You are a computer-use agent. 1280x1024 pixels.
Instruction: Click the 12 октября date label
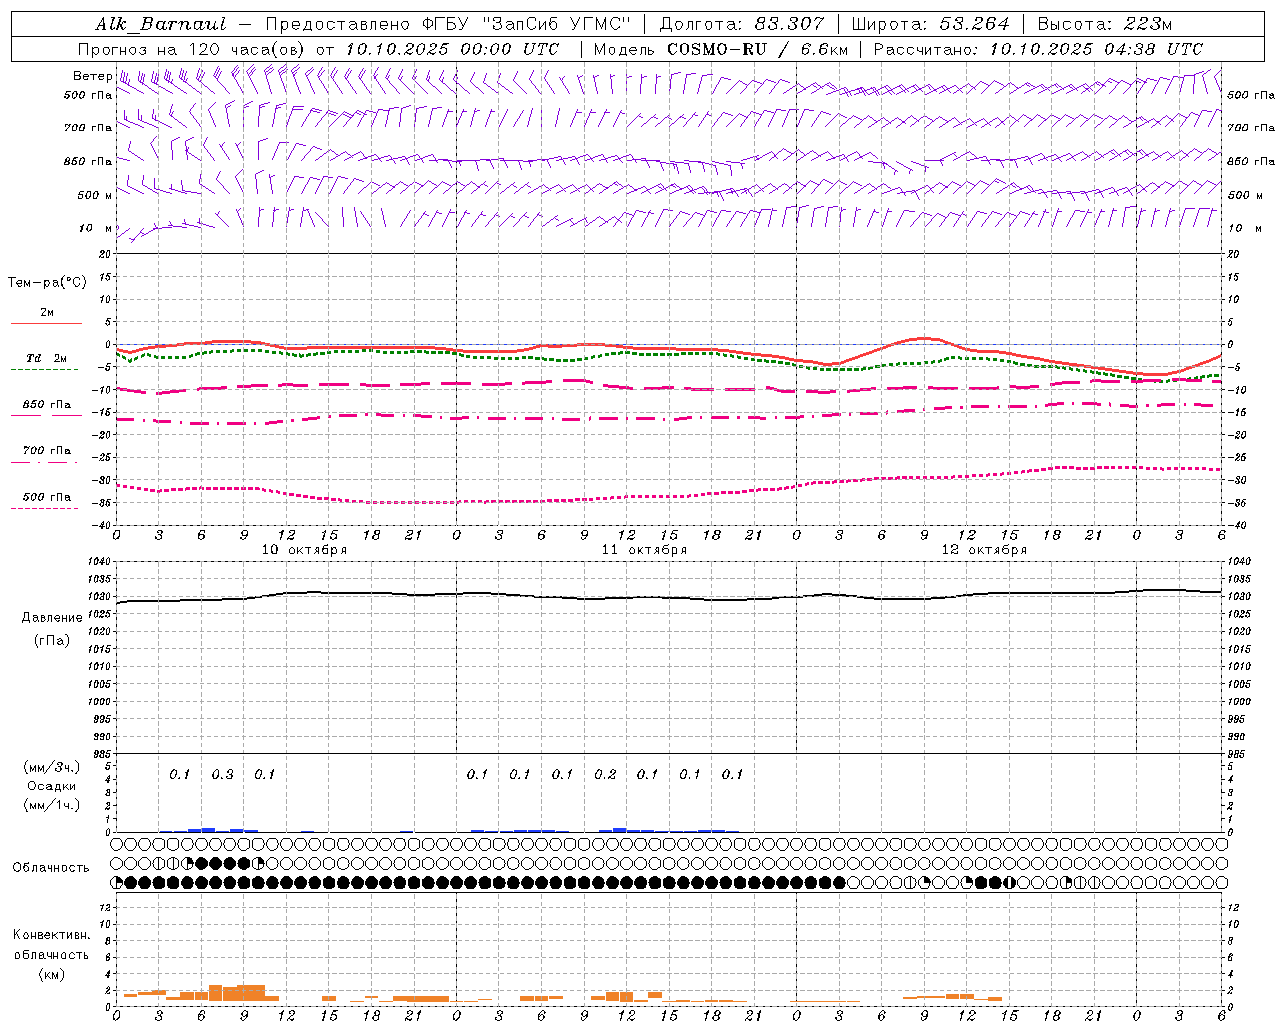pyautogui.click(x=984, y=550)
